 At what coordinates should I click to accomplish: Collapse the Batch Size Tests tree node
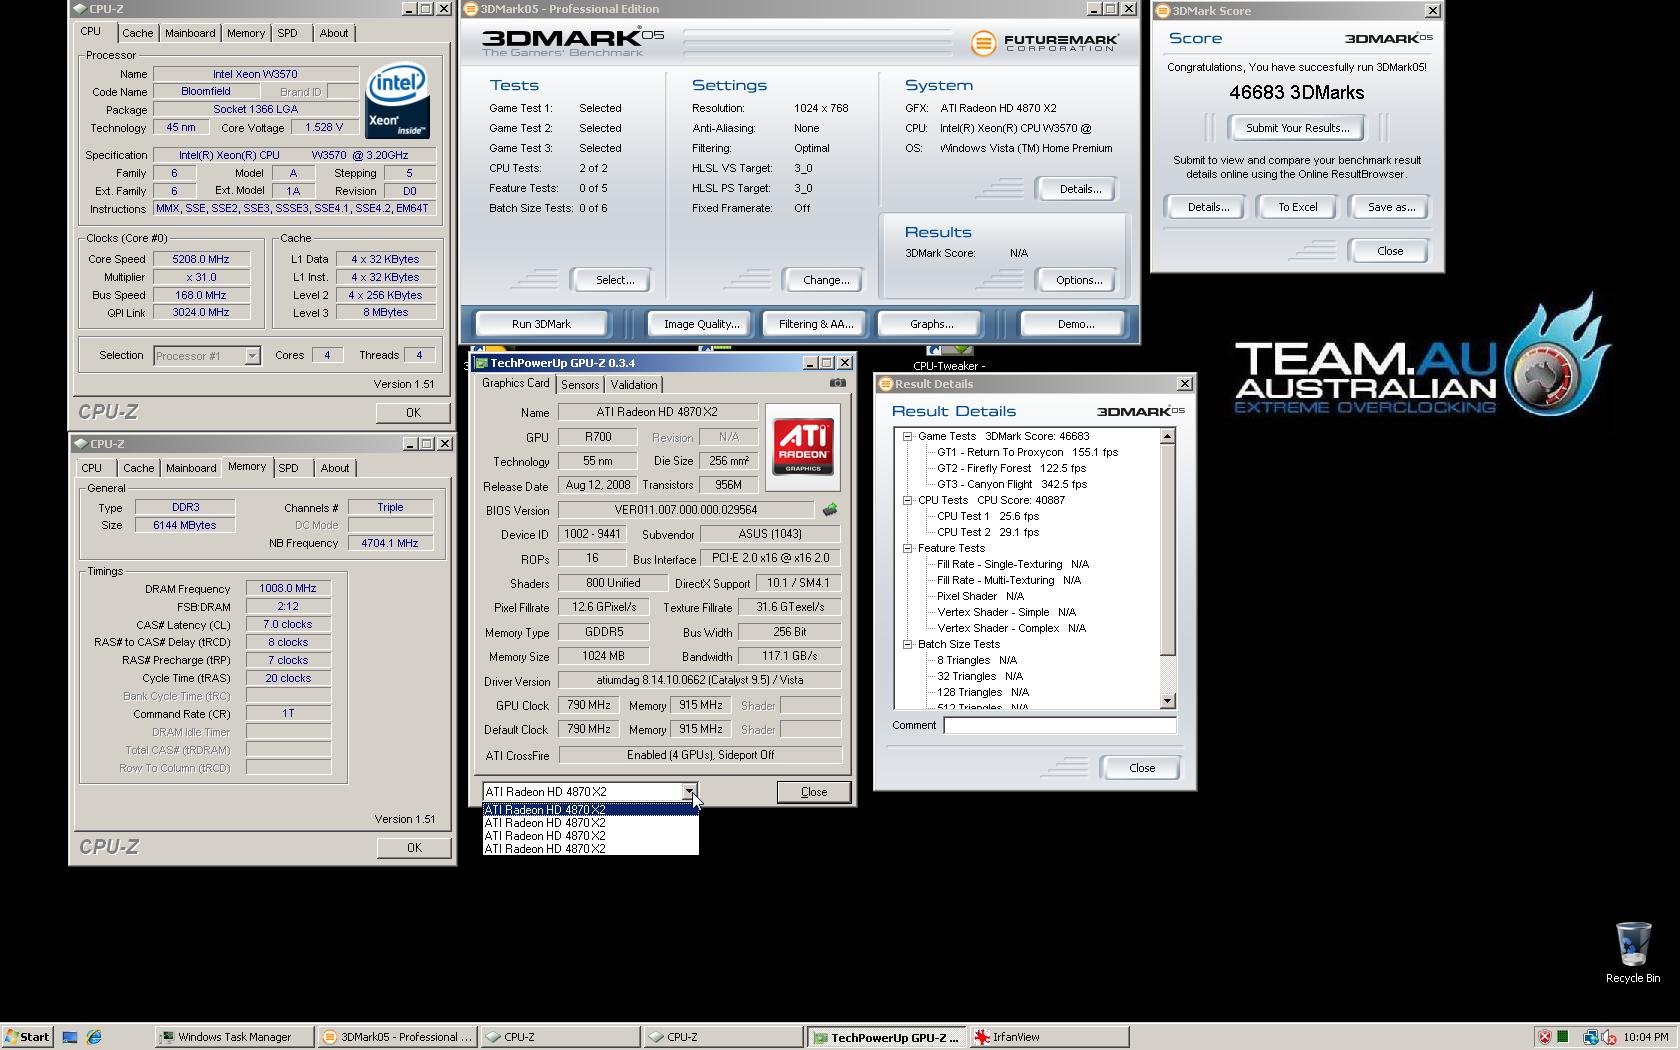click(x=908, y=644)
